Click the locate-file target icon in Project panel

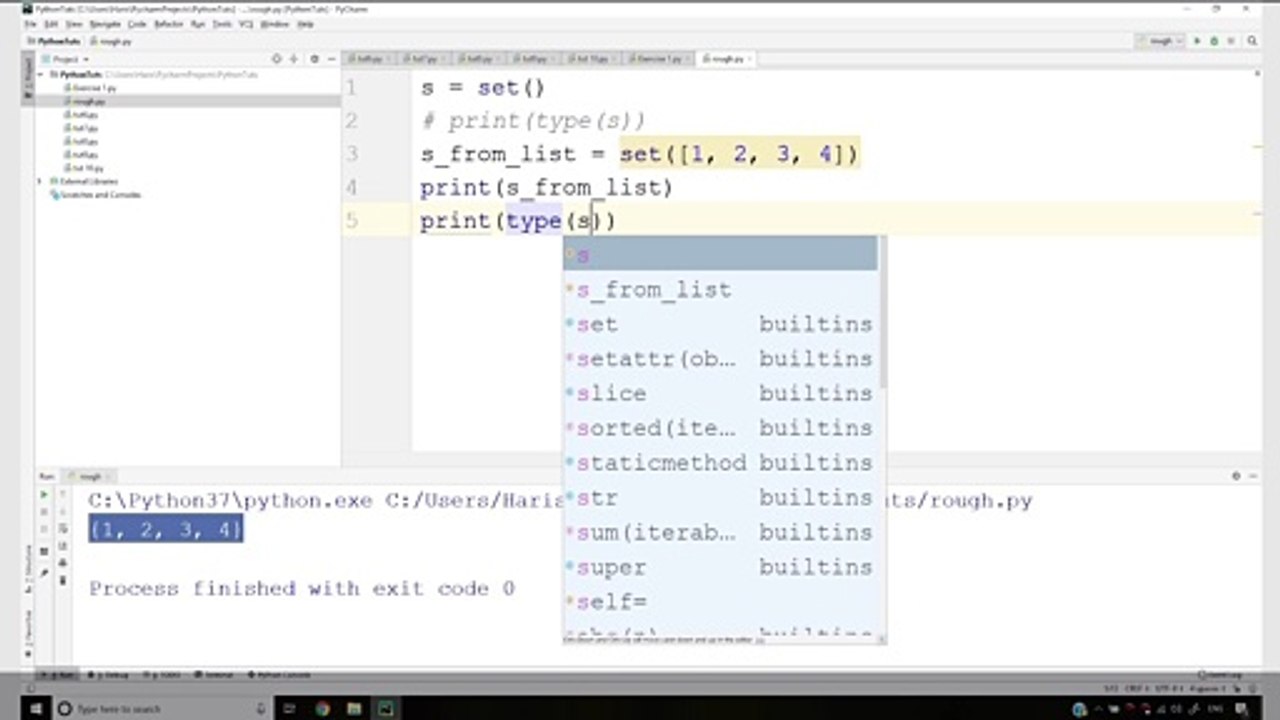pos(277,59)
